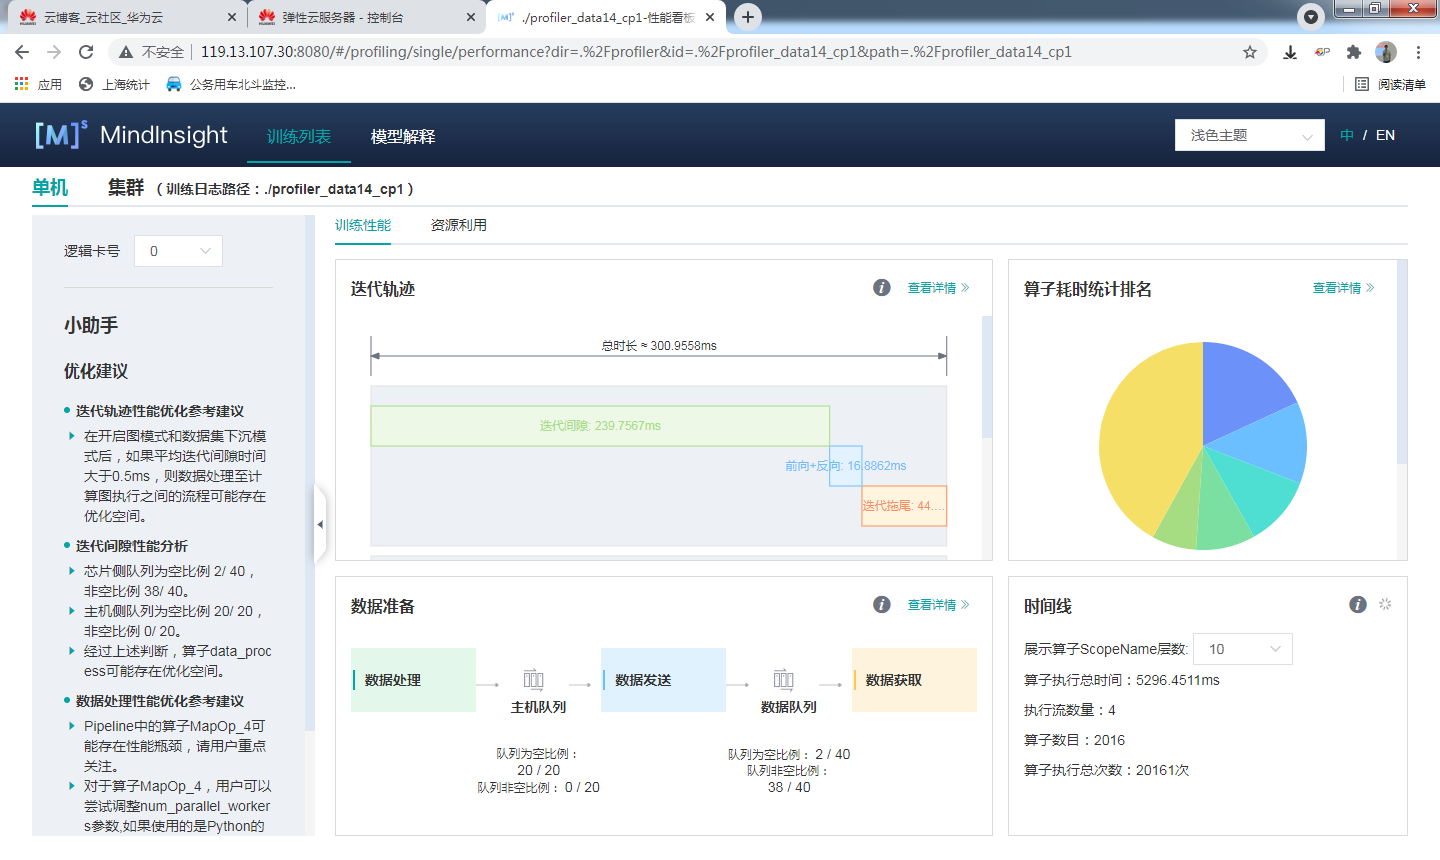
Task: Click the 总时长 ≈ 300.9558ms label
Action: click(x=659, y=346)
